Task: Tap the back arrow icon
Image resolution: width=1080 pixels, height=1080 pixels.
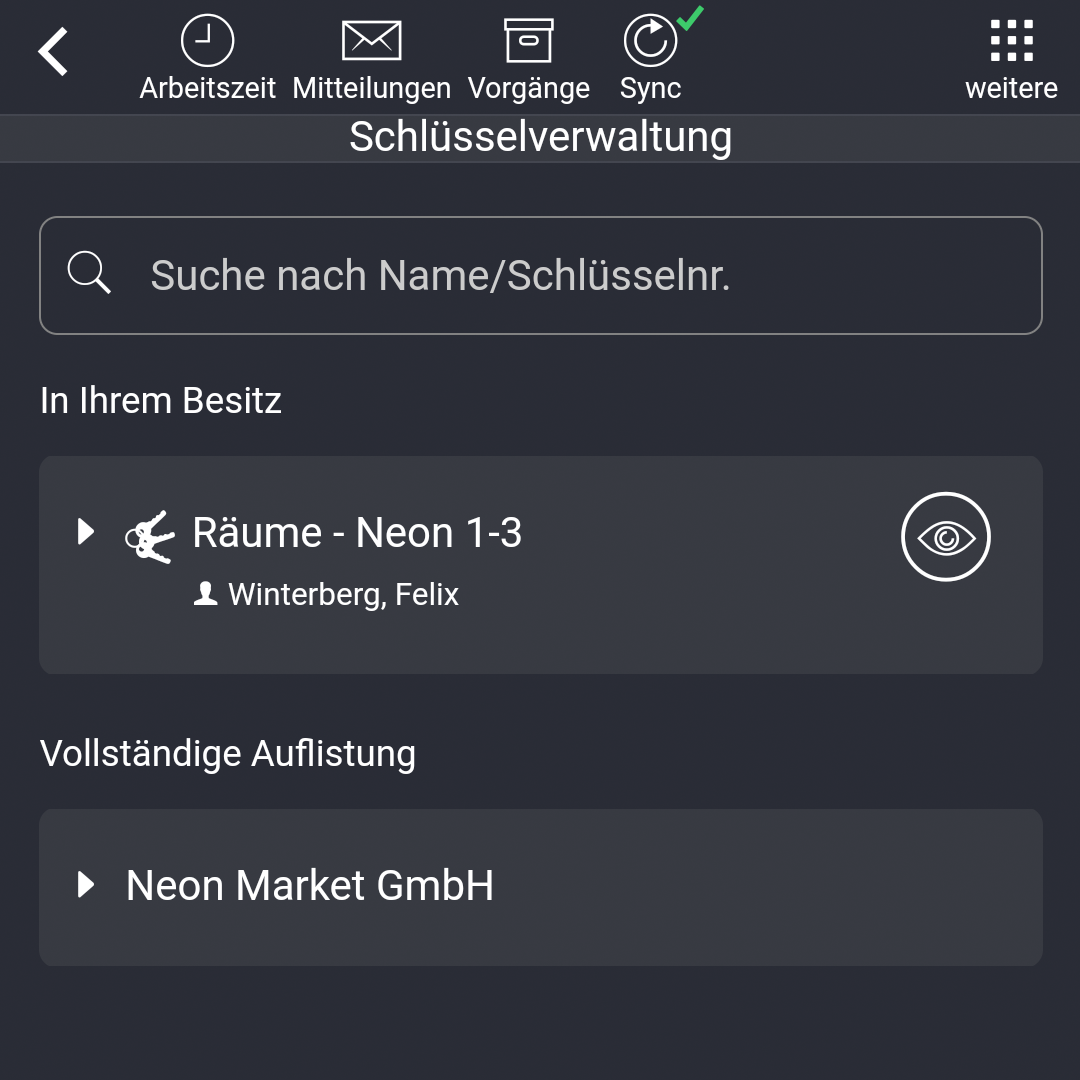Action: pyautogui.click(x=51, y=50)
